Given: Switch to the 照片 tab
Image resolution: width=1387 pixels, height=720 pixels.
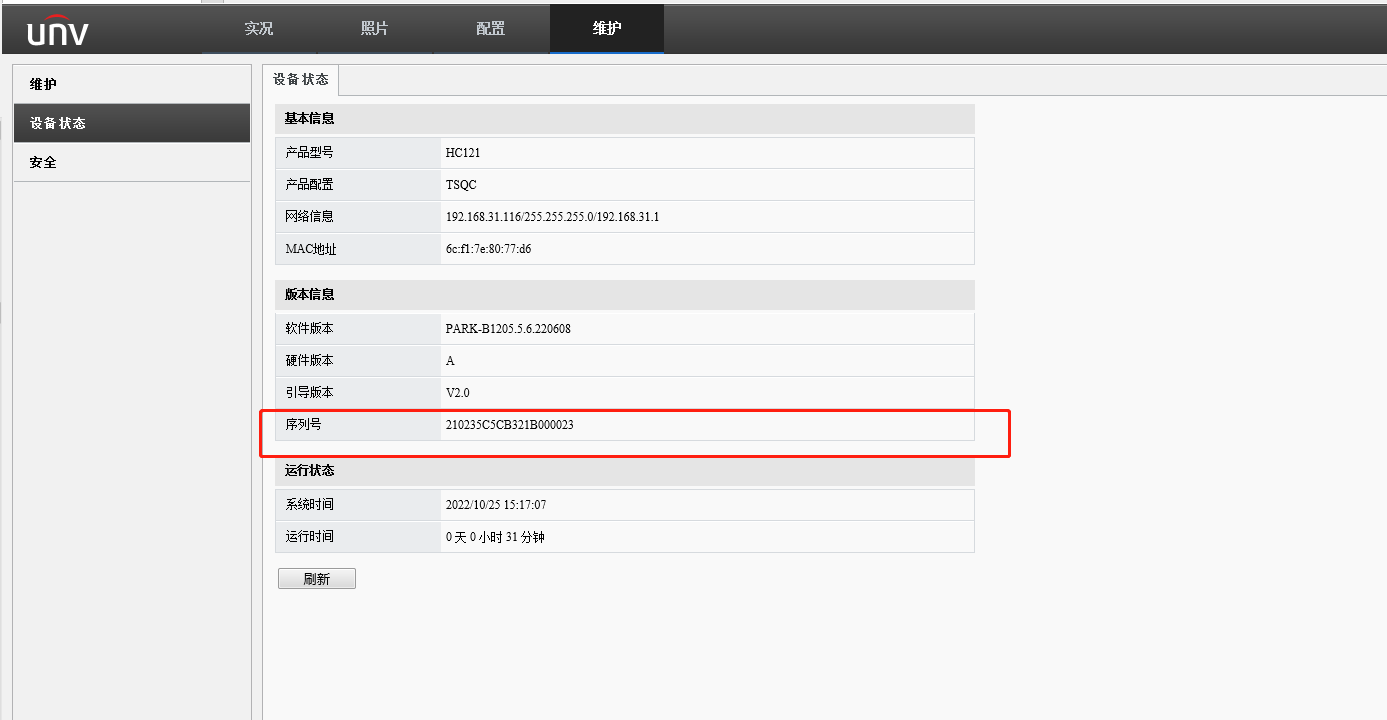Looking at the screenshot, I should point(375,28).
